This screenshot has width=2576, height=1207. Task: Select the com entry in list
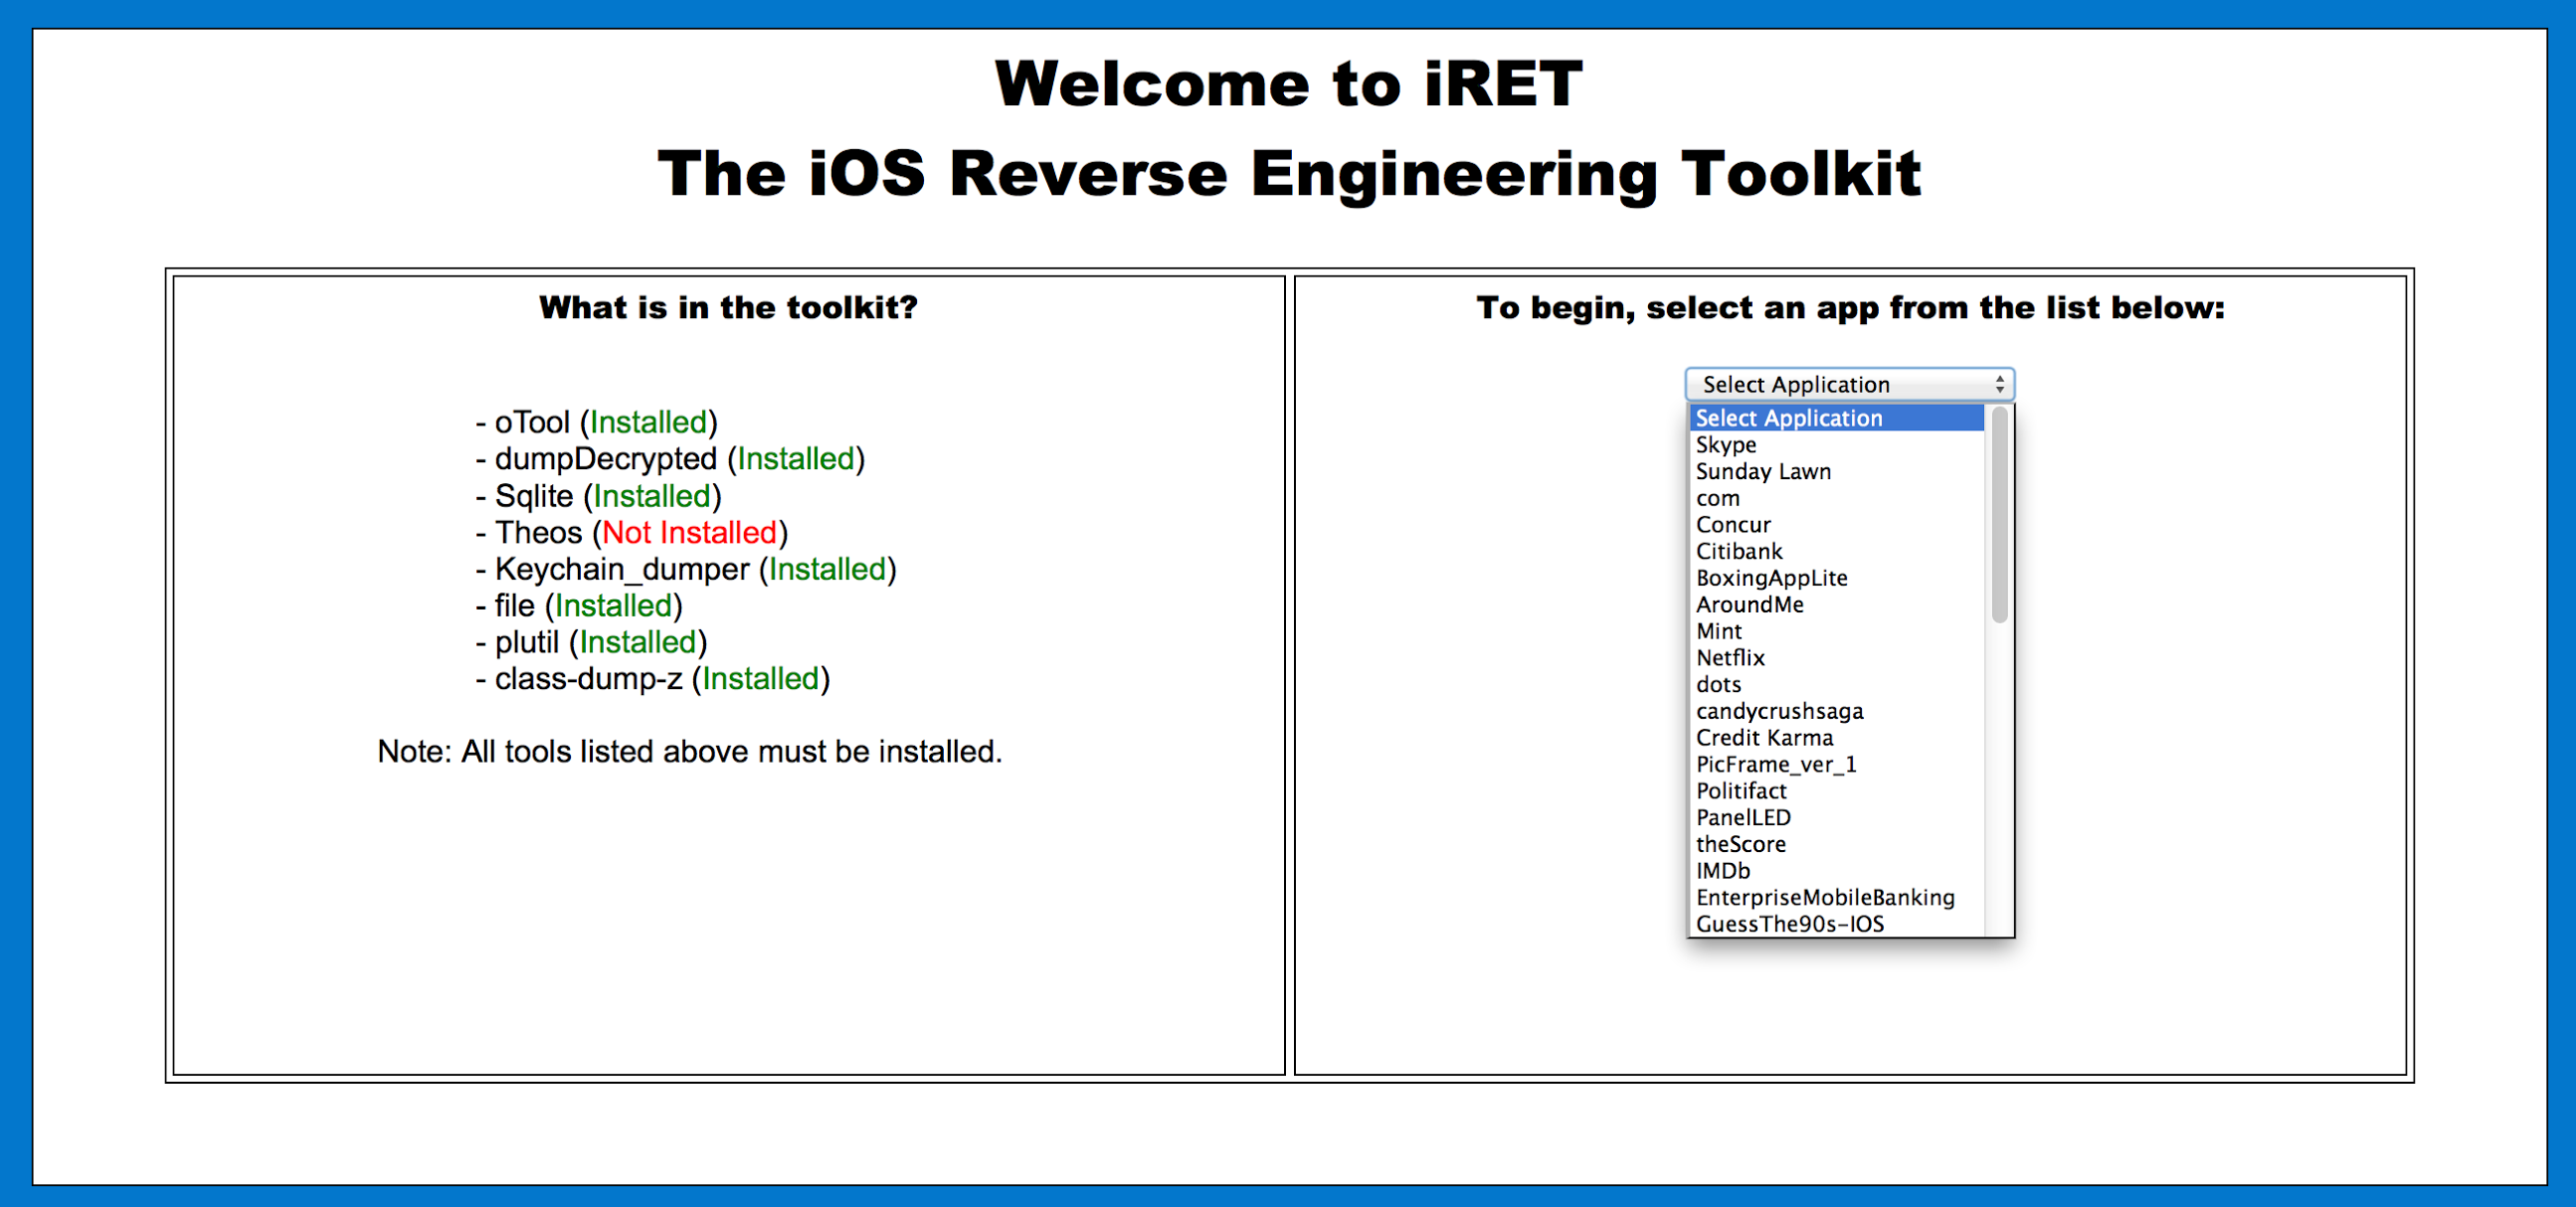pyautogui.click(x=1717, y=498)
